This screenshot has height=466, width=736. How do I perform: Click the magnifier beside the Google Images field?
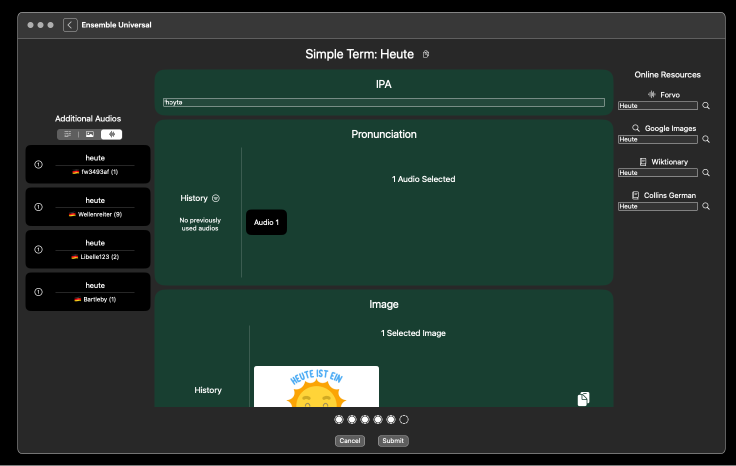coord(705,139)
